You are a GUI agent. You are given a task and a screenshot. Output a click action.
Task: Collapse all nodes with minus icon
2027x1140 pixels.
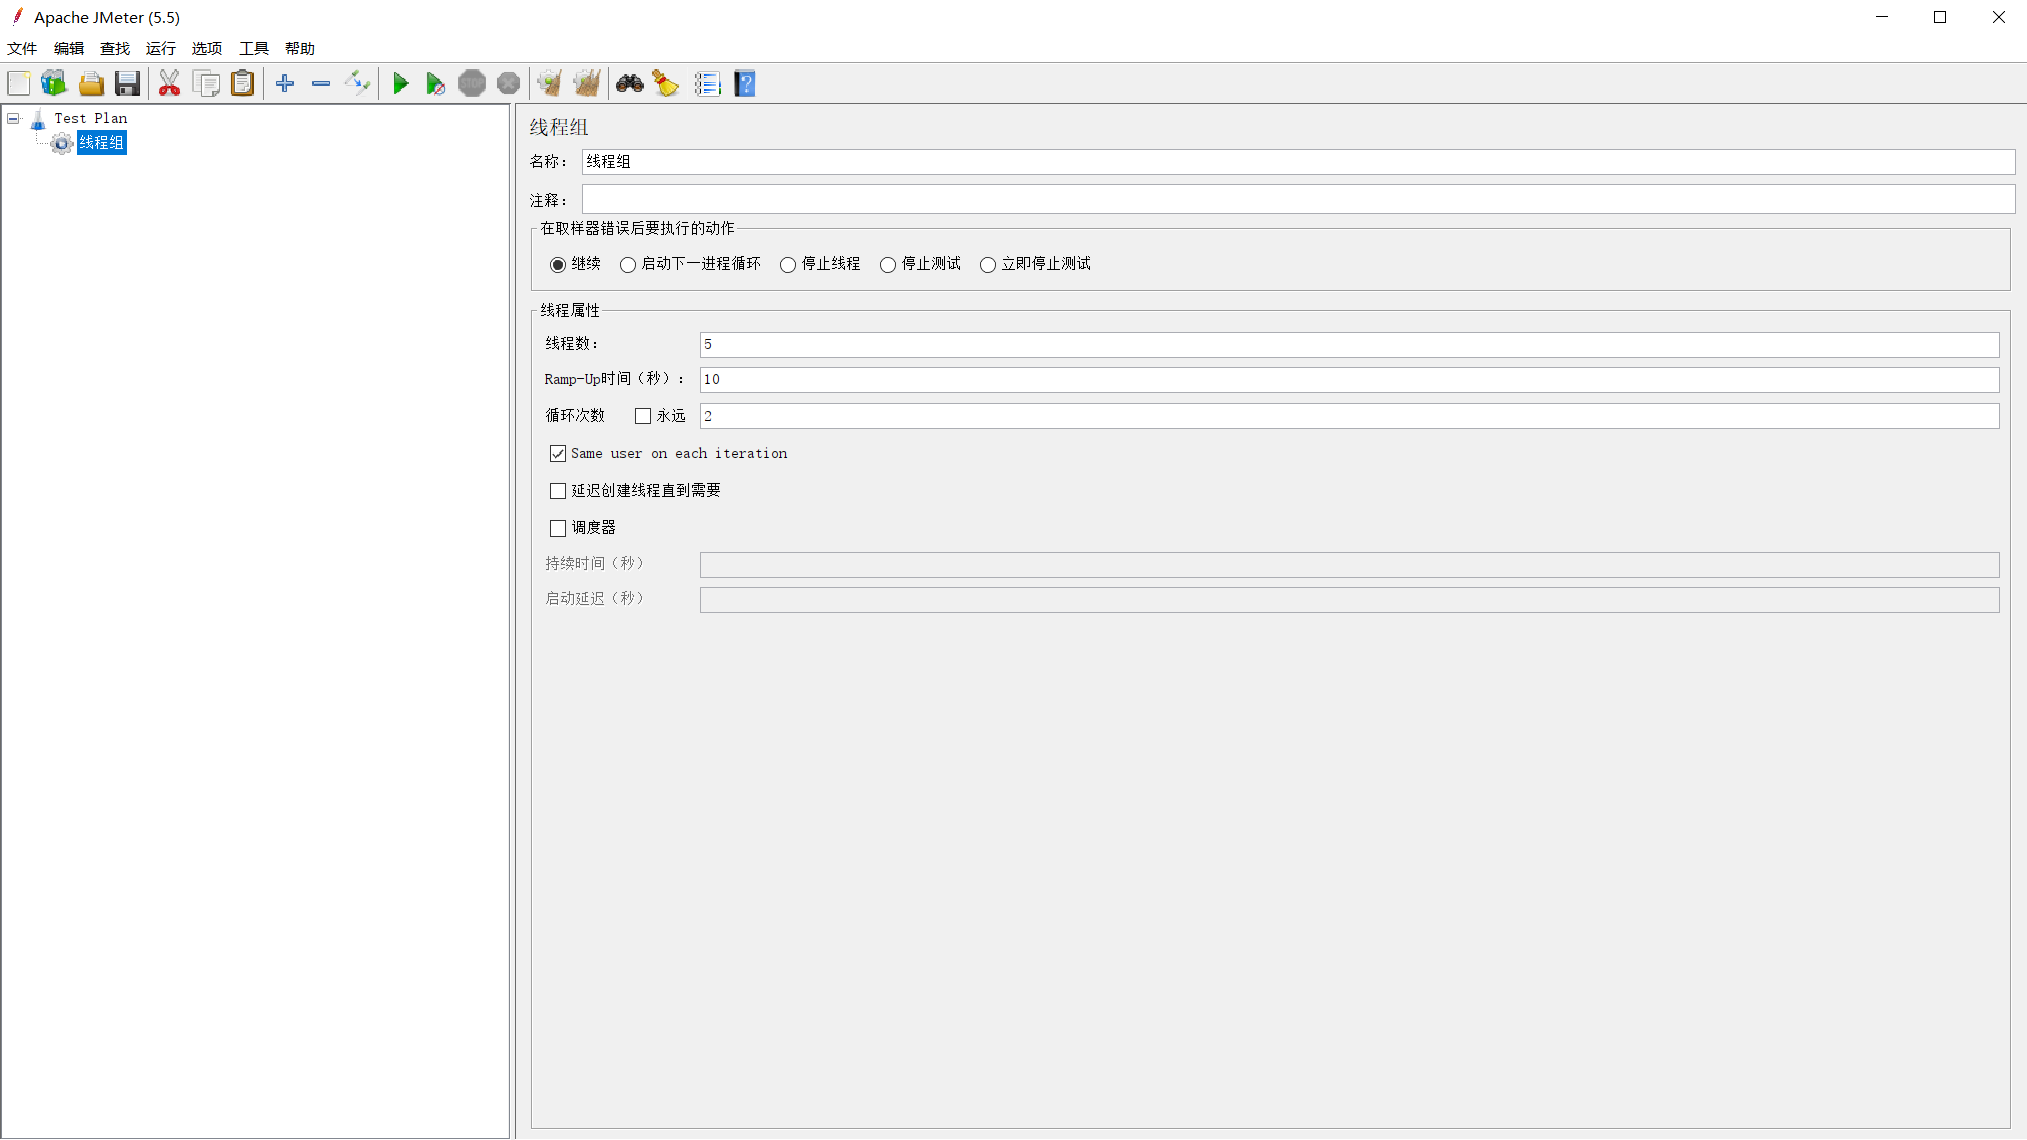(x=321, y=84)
